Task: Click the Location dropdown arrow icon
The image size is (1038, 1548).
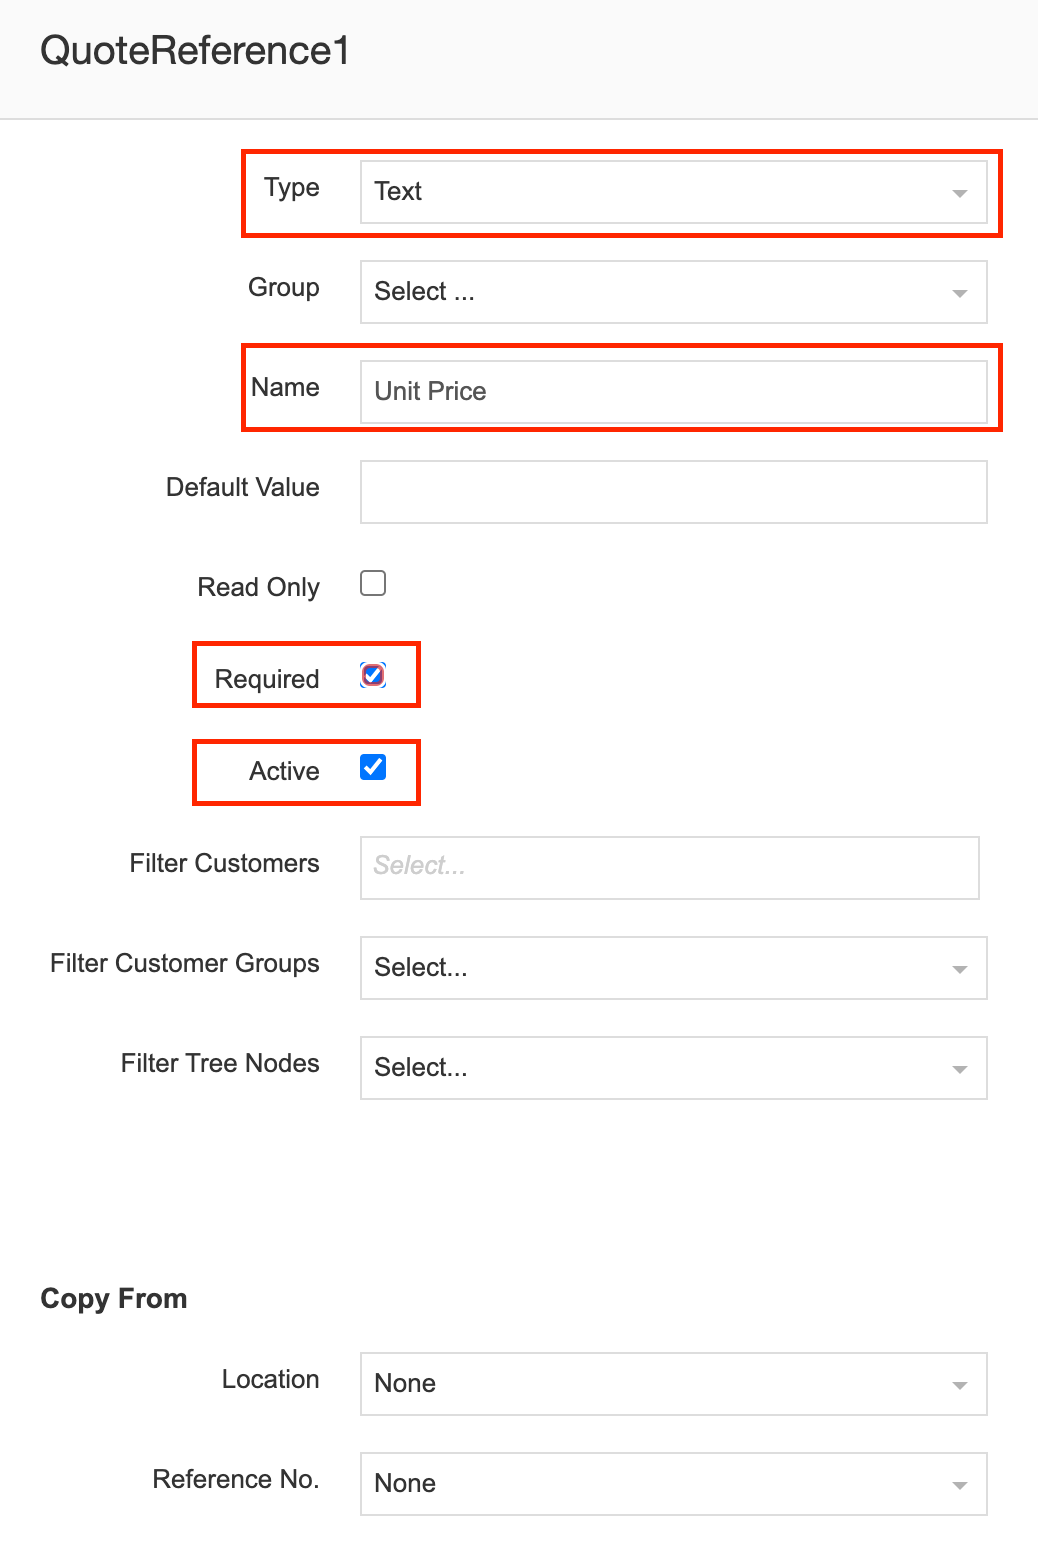Action: click(x=960, y=1385)
